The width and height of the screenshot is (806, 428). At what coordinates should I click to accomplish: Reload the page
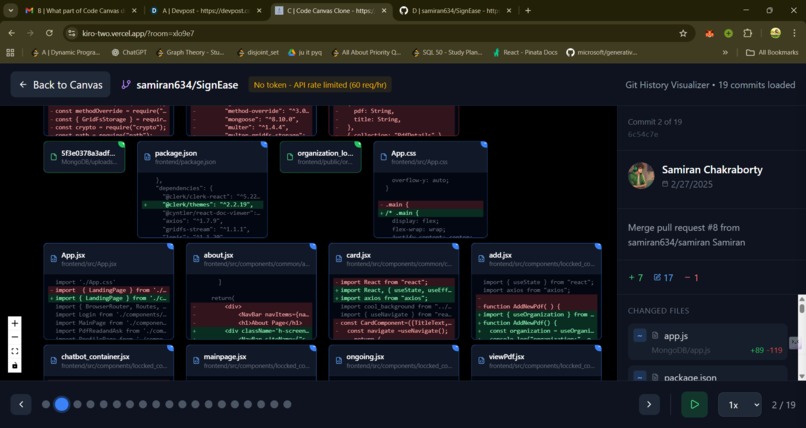pos(49,33)
